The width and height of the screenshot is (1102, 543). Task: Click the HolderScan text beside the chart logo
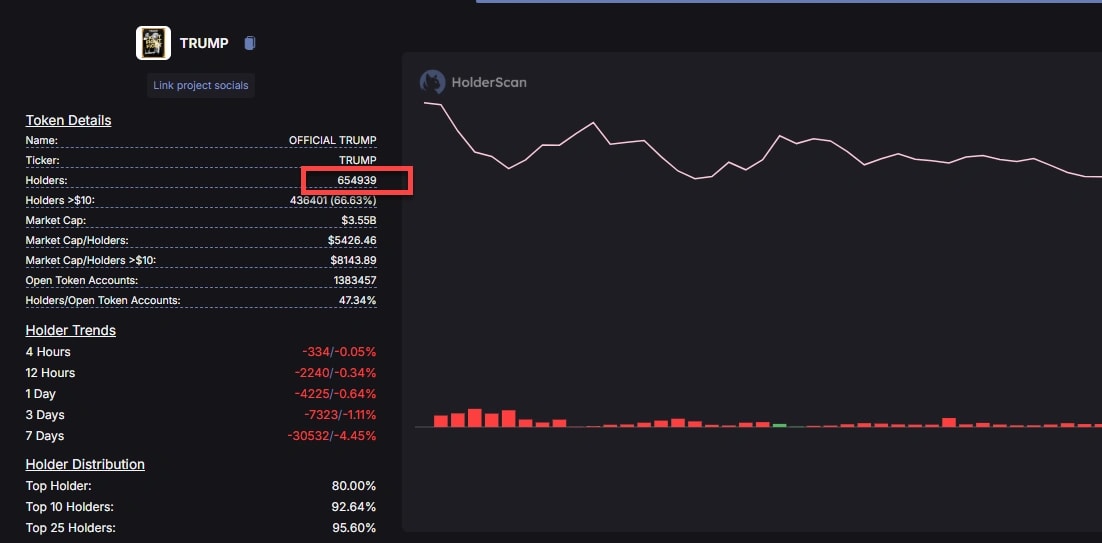pyautogui.click(x=488, y=82)
